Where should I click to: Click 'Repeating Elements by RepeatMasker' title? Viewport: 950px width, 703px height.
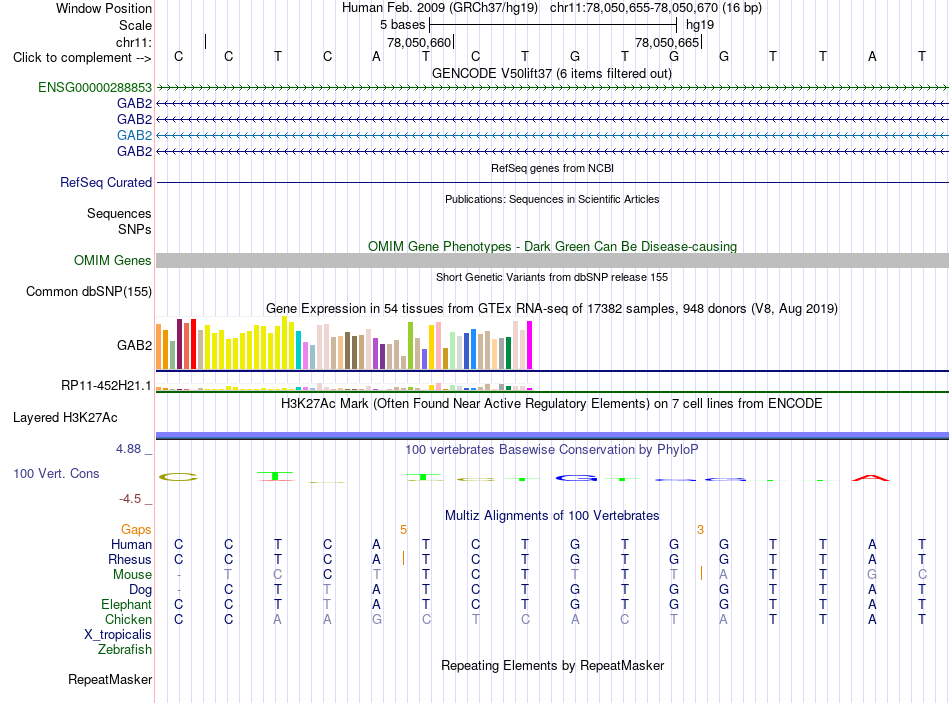click(x=552, y=665)
